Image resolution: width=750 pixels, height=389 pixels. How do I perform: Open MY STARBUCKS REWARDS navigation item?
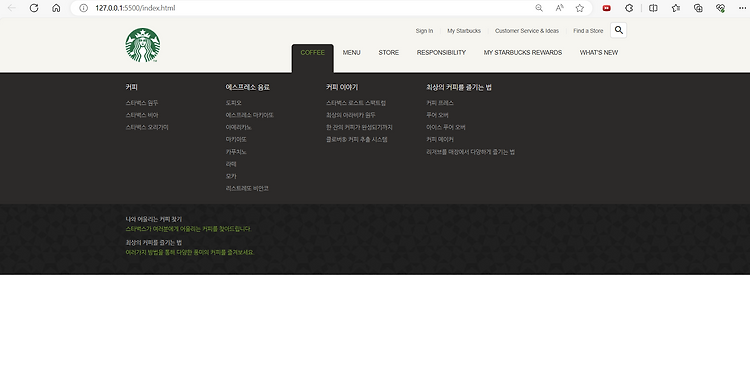[x=523, y=53]
